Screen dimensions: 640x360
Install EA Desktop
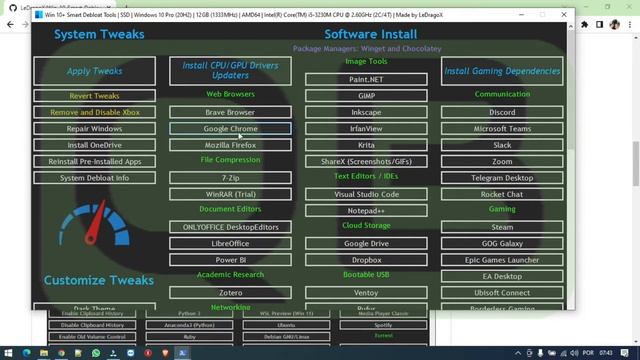(x=502, y=276)
